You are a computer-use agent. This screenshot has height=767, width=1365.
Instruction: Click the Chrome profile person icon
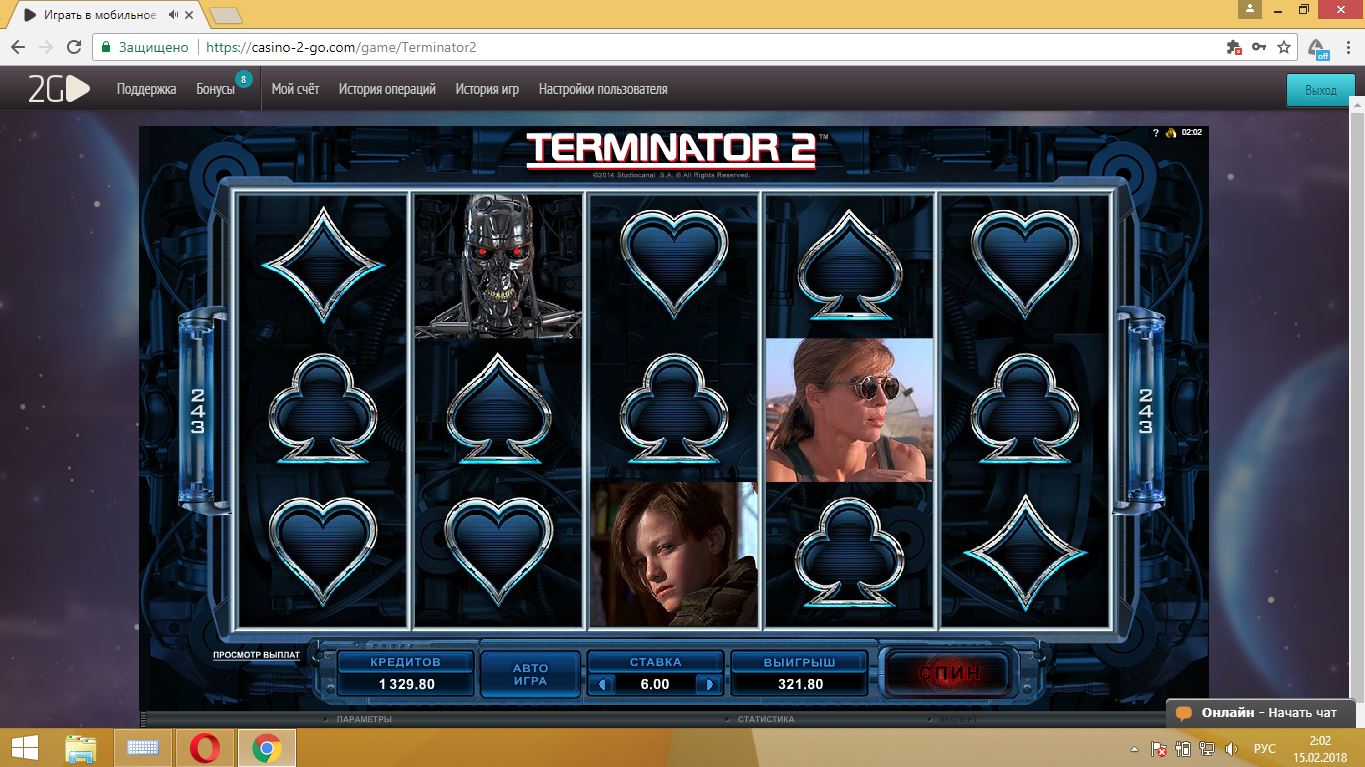coord(1249,9)
